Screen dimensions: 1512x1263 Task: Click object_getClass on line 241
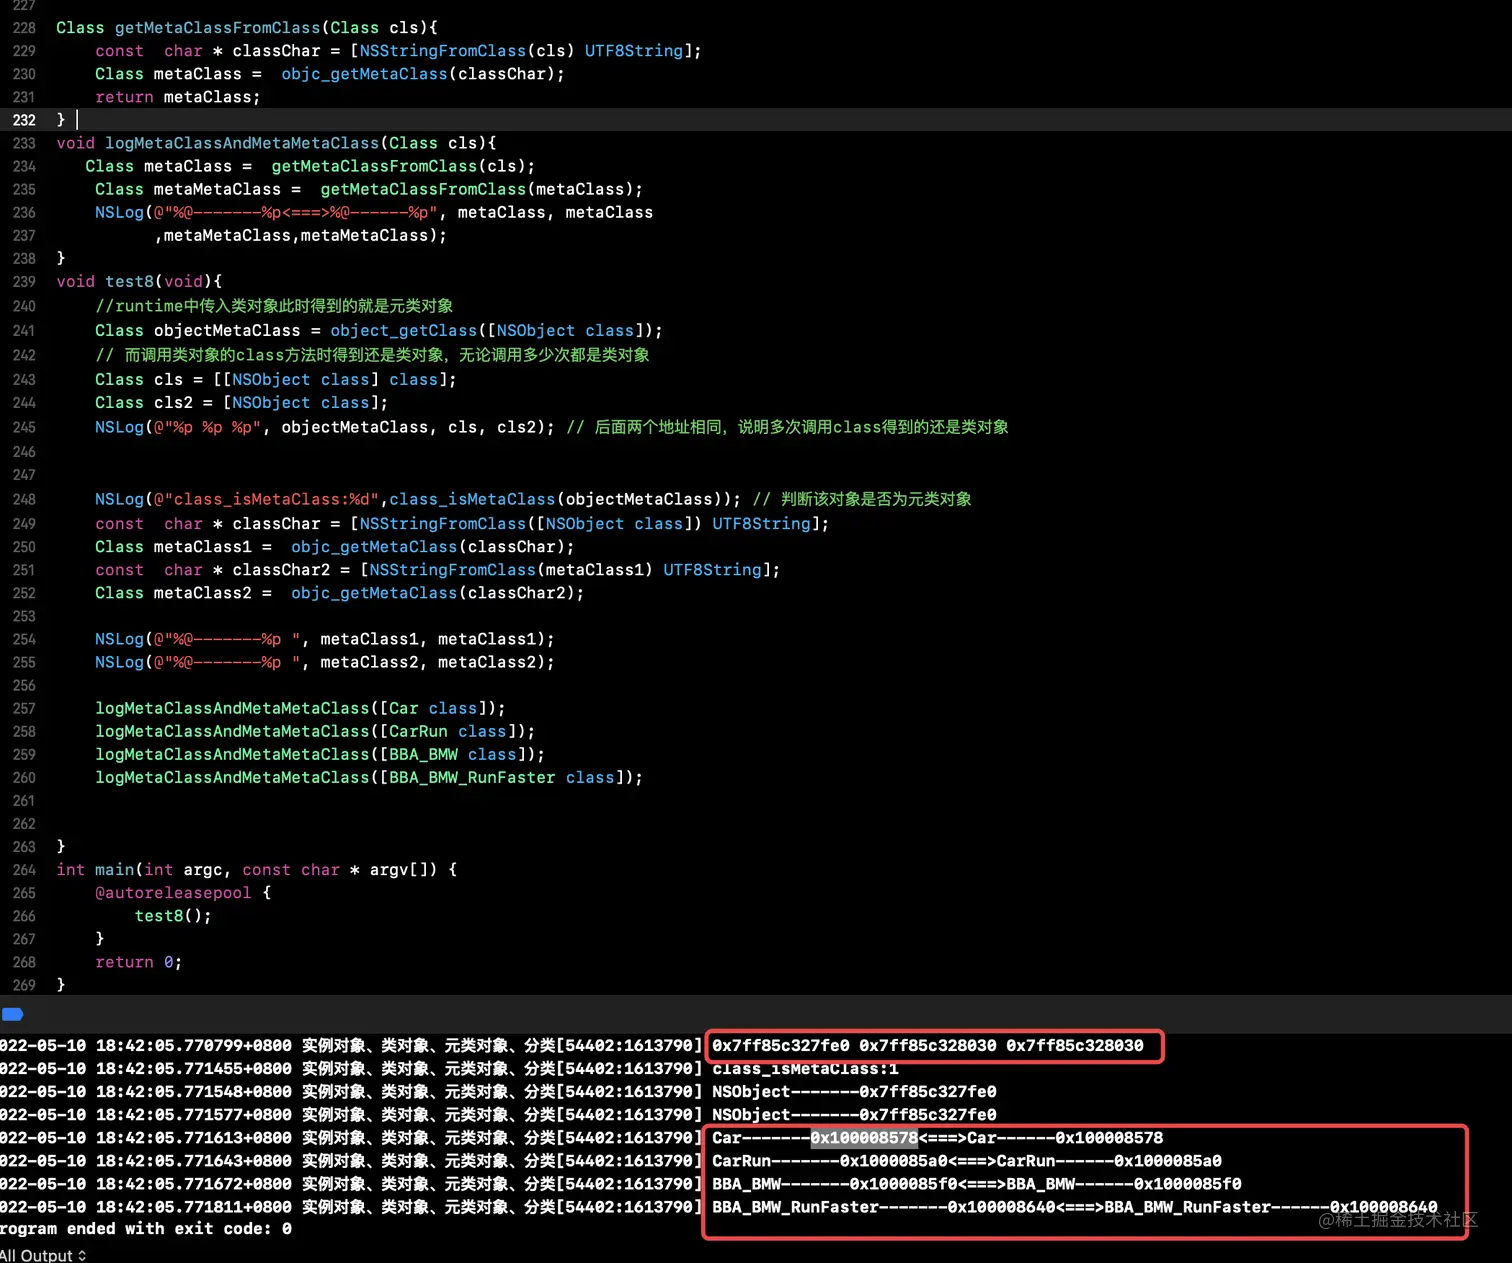tap(404, 330)
